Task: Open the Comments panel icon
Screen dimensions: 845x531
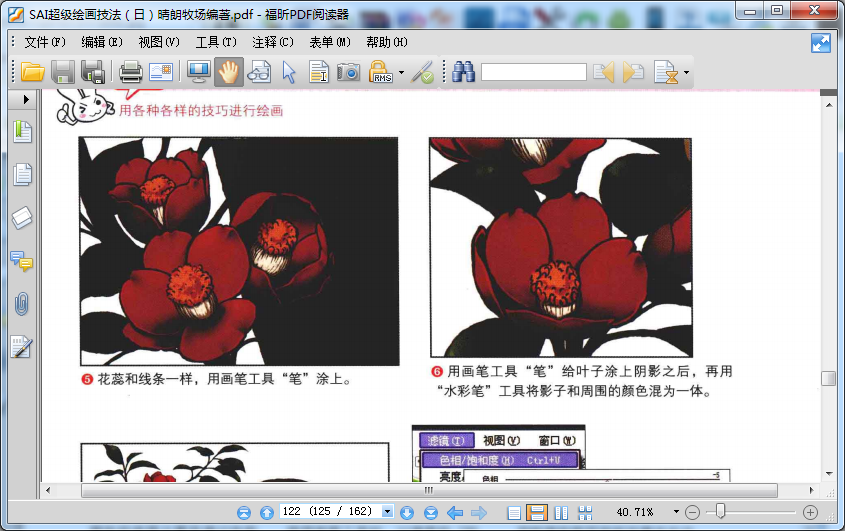Action: (x=22, y=261)
